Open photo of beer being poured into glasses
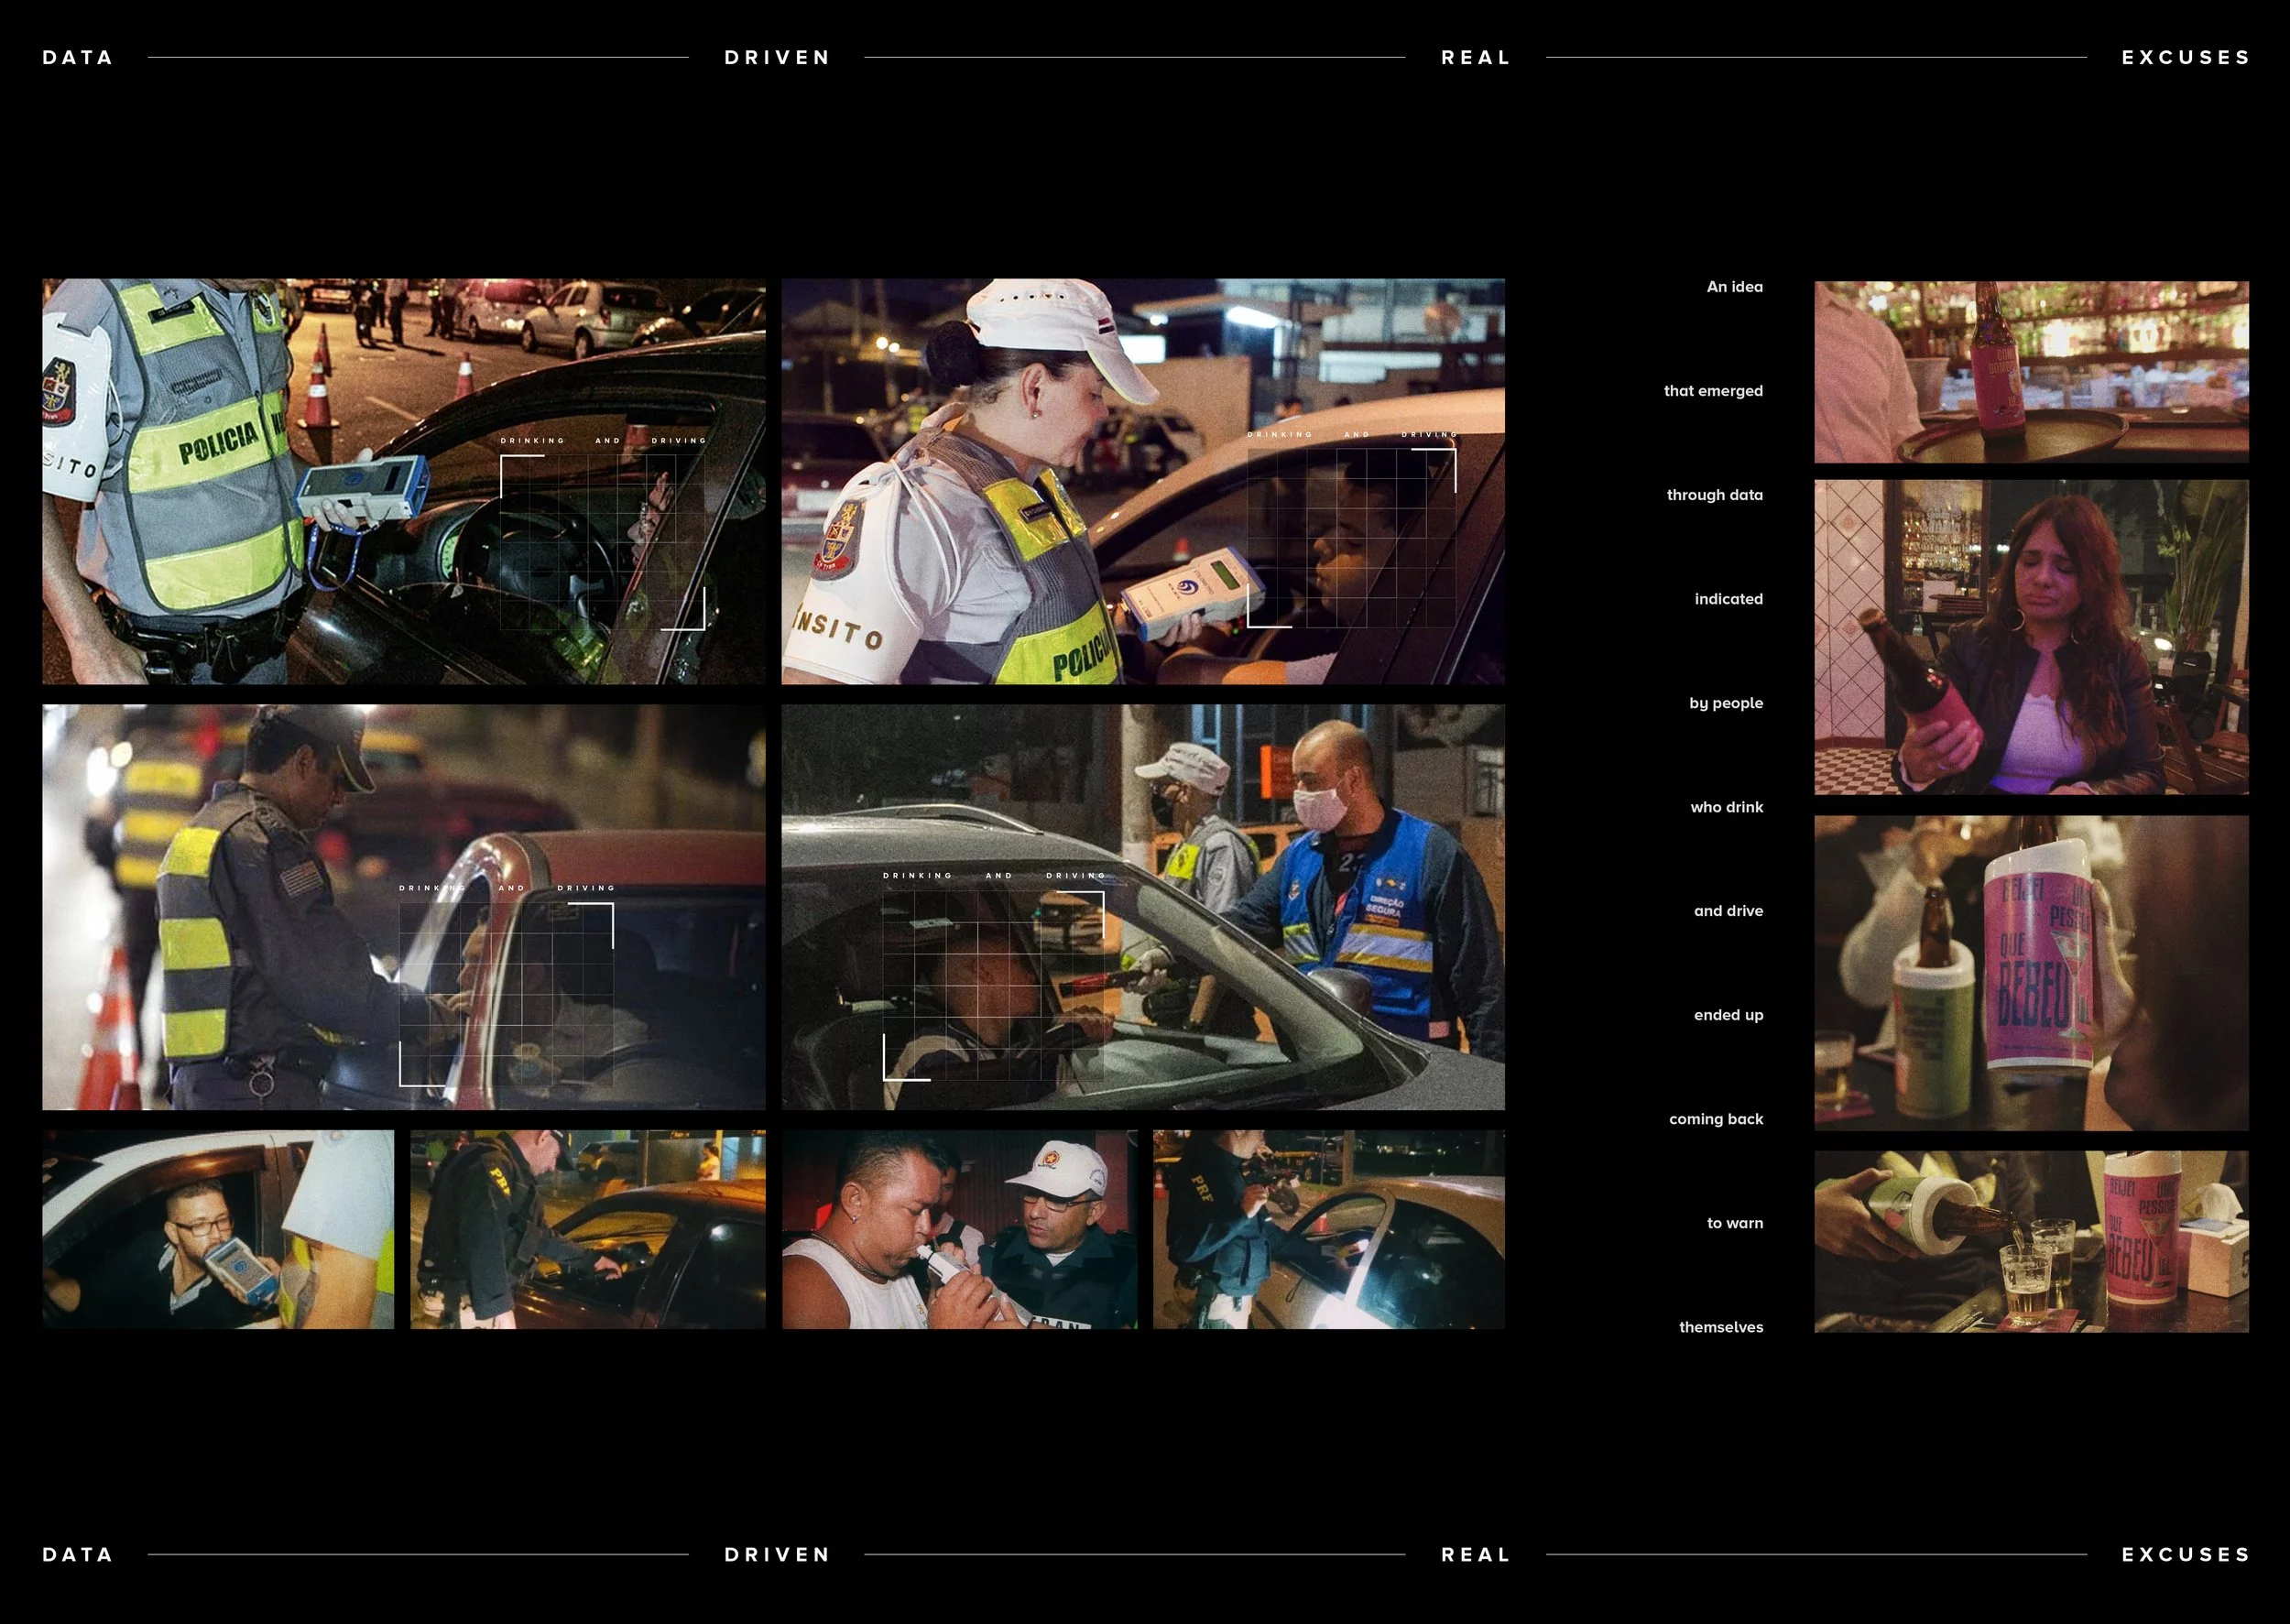This screenshot has width=2290, height=1624. click(x=2031, y=1241)
